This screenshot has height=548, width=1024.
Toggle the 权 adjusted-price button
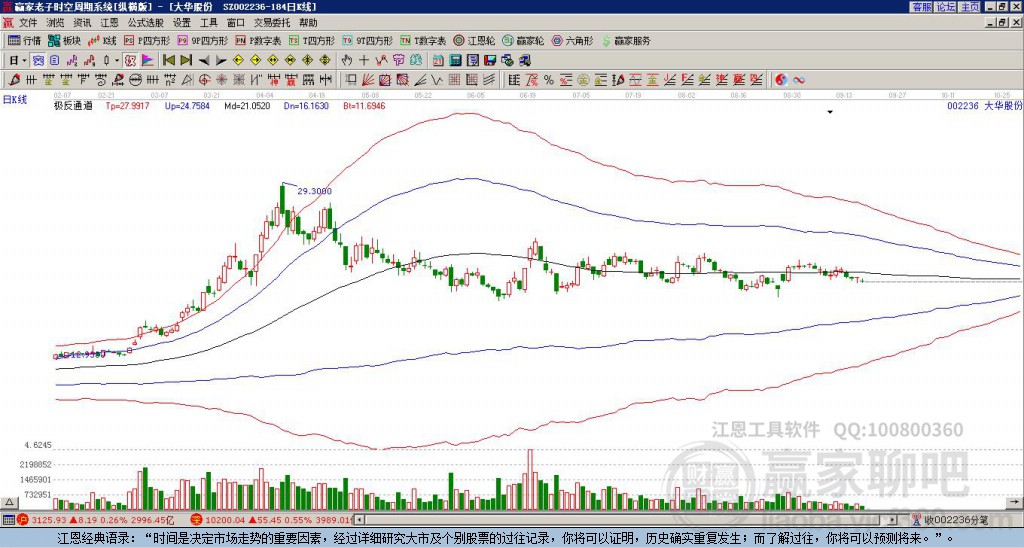(130, 61)
